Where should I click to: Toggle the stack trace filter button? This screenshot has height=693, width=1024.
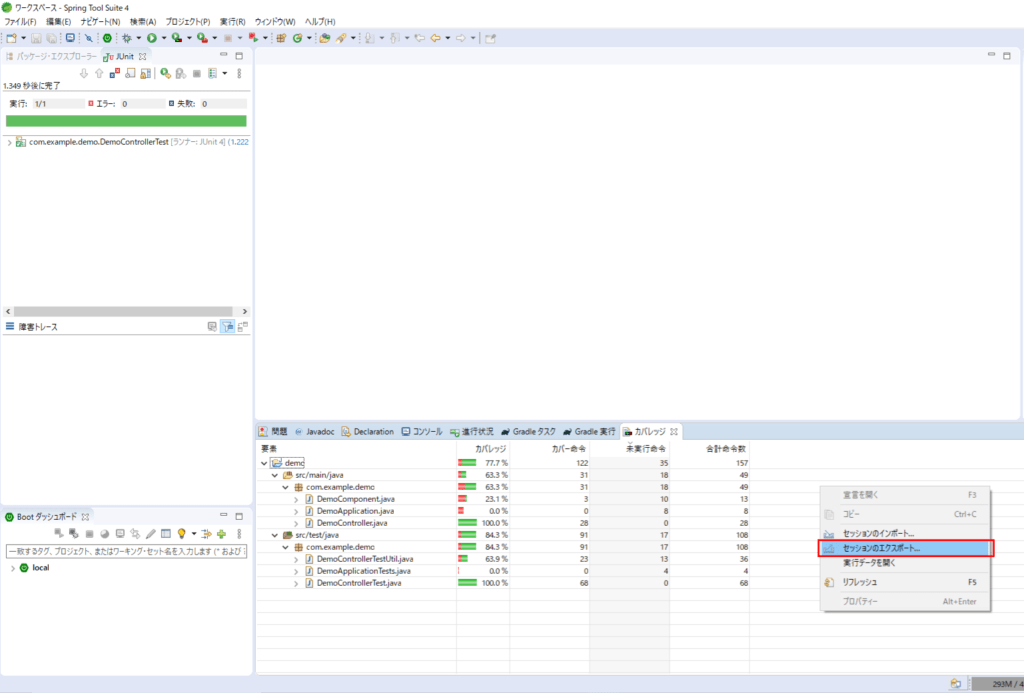pyautogui.click(x=227, y=326)
